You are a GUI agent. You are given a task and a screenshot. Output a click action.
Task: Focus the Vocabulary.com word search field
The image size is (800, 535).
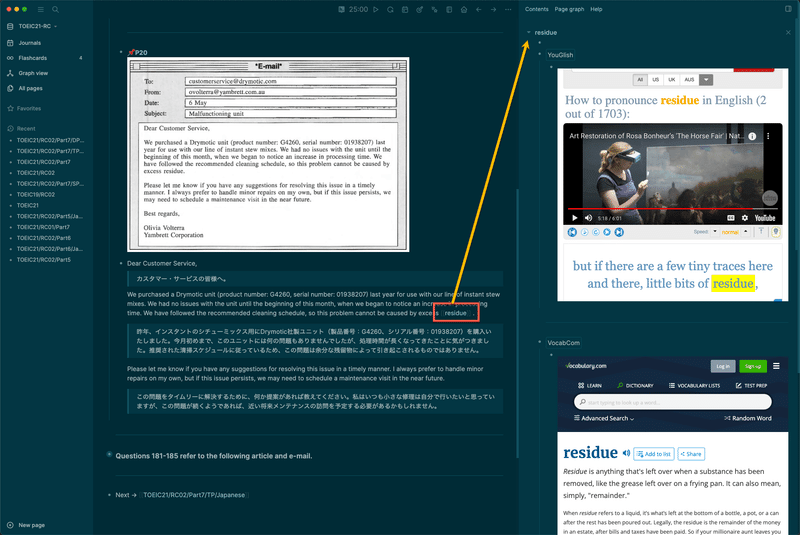click(672, 402)
